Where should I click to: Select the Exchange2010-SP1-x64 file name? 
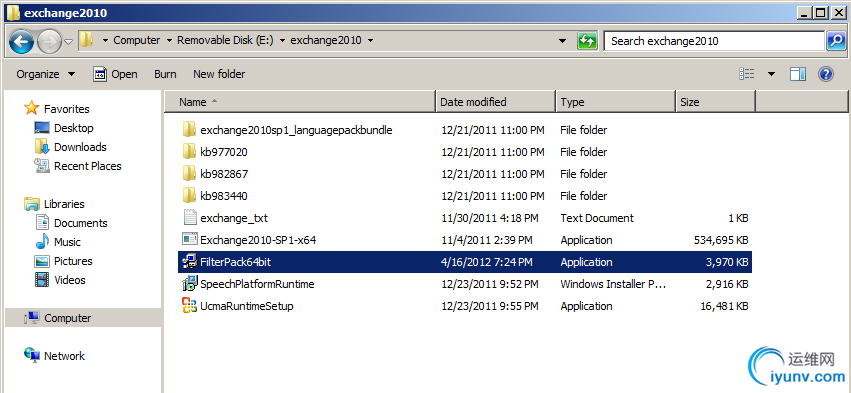click(x=258, y=240)
